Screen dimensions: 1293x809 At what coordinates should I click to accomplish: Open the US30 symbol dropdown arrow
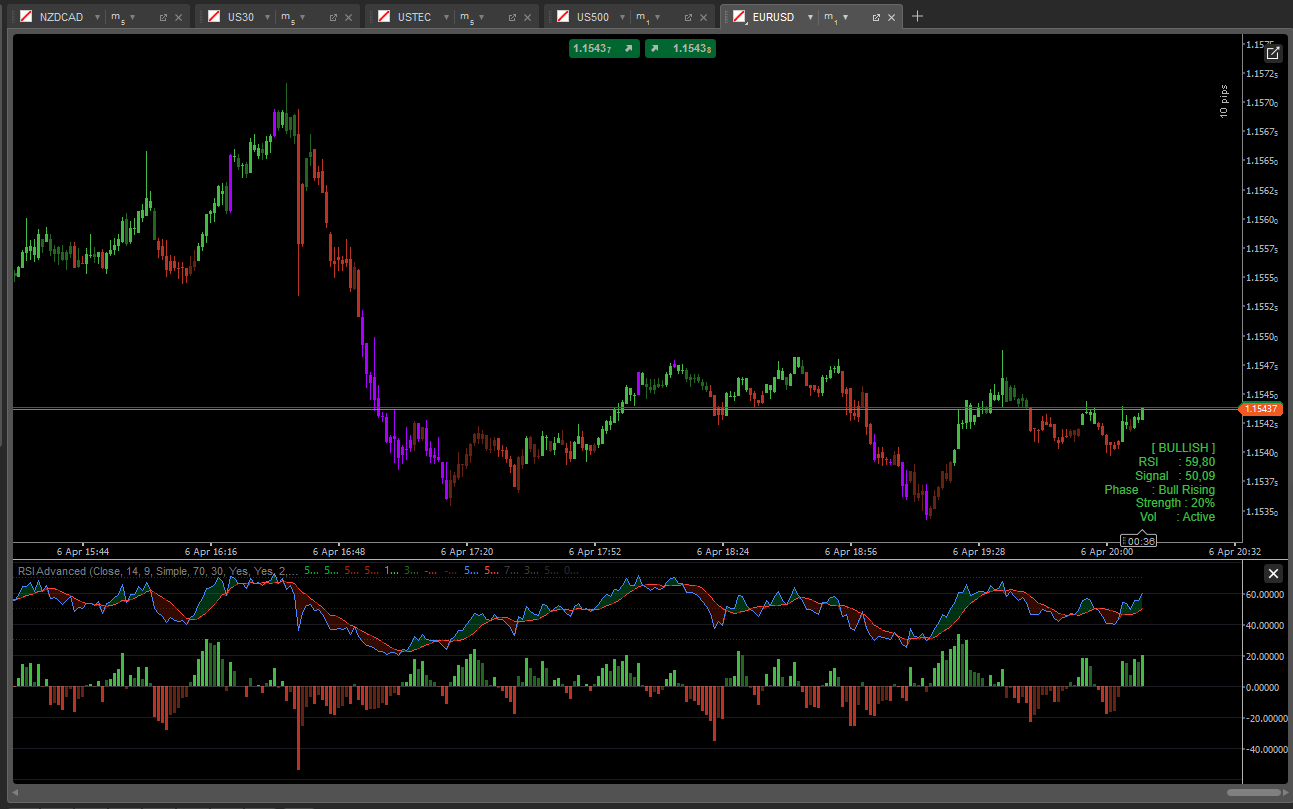(x=267, y=17)
